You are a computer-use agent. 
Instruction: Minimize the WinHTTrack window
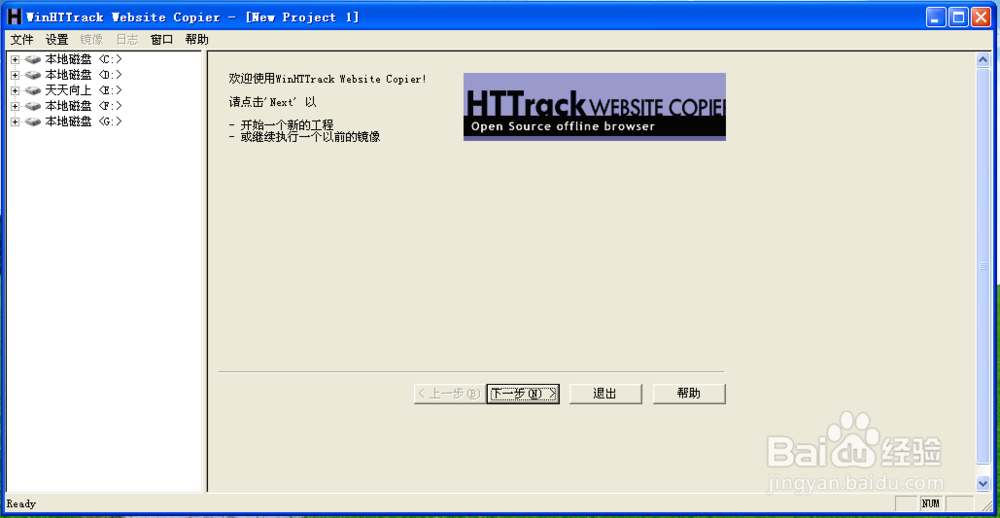coord(936,17)
